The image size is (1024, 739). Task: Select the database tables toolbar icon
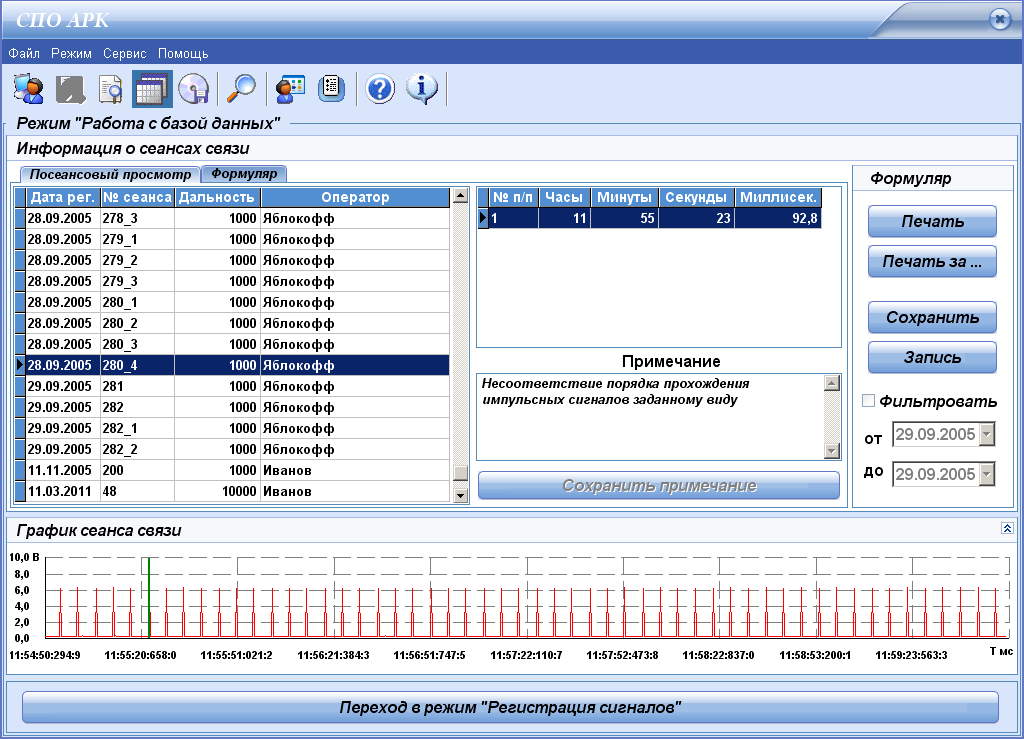[150, 89]
